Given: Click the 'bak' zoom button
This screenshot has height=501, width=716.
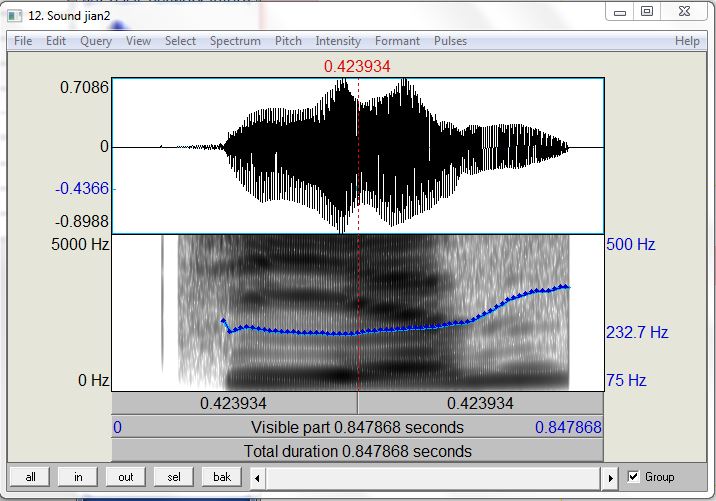Looking at the screenshot, I should pos(221,477).
